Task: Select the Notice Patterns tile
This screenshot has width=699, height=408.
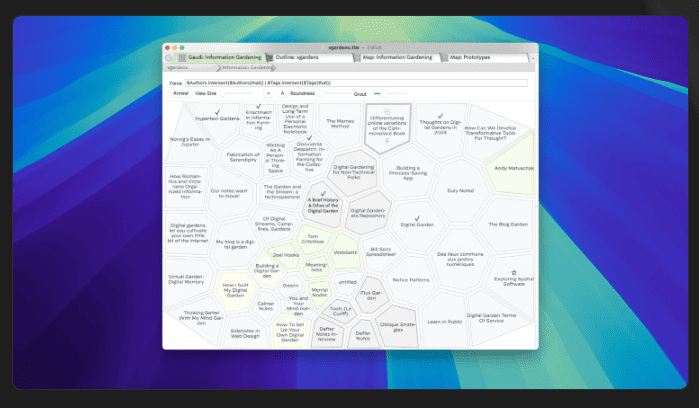Action: 411,280
